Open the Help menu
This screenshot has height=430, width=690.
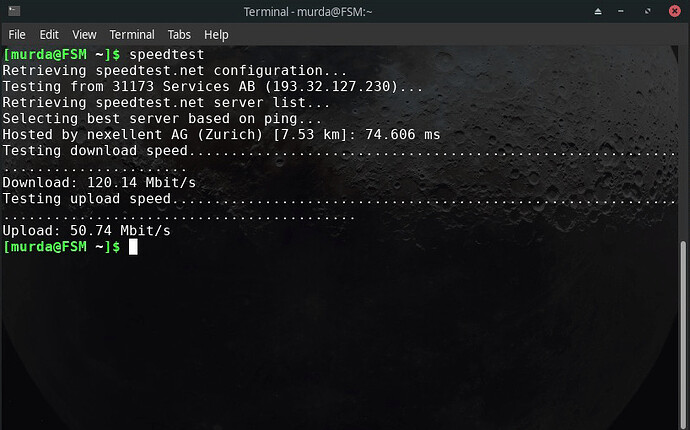[x=216, y=34]
